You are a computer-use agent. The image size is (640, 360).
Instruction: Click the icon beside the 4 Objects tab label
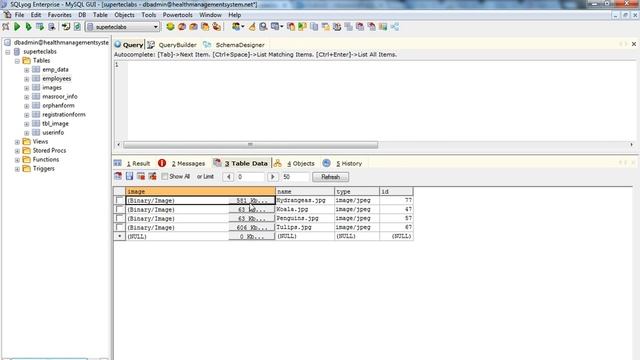(x=278, y=163)
